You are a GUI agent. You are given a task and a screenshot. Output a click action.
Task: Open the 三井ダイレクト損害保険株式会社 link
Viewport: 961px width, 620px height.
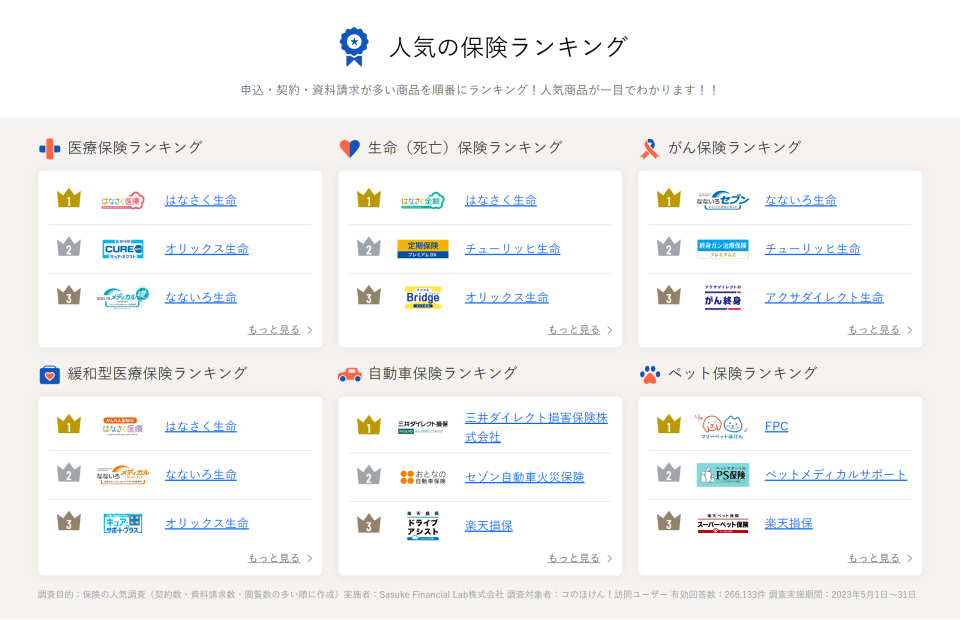[x=535, y=427]
